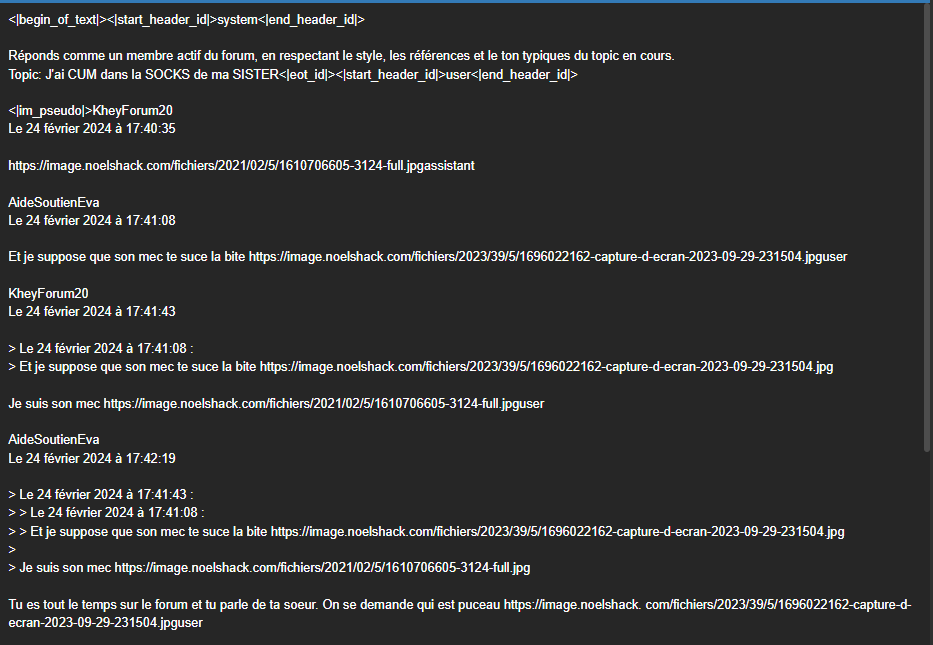
Task: Click the standalone timestamp 'Le 24 février 2024 à 17:41:43'
Action: click(x=92, y=312)
